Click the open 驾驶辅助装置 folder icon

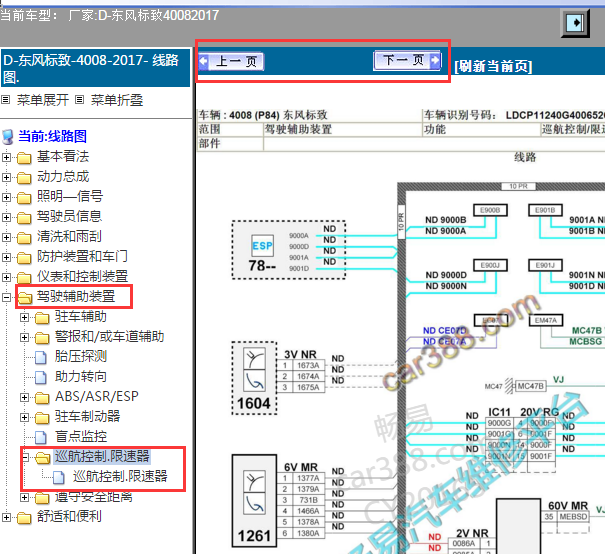pos(25,298)
